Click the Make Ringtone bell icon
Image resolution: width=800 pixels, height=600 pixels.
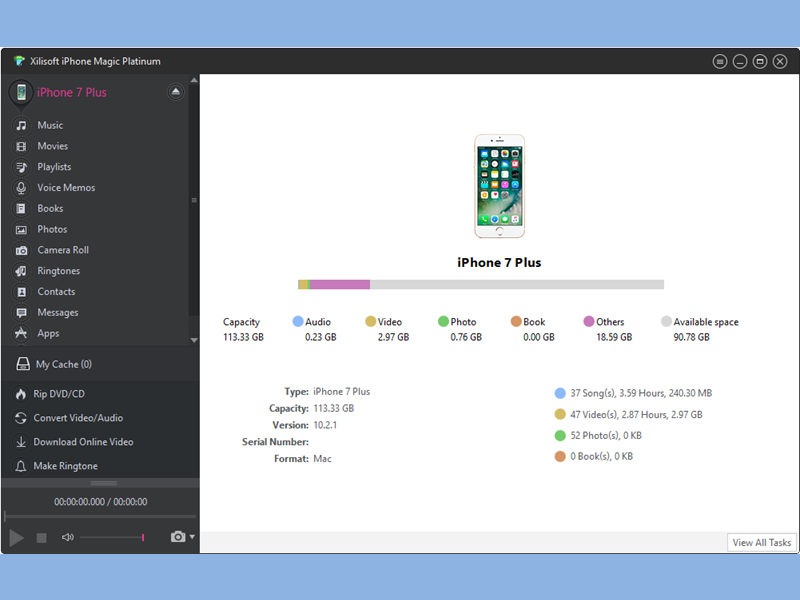20,466
